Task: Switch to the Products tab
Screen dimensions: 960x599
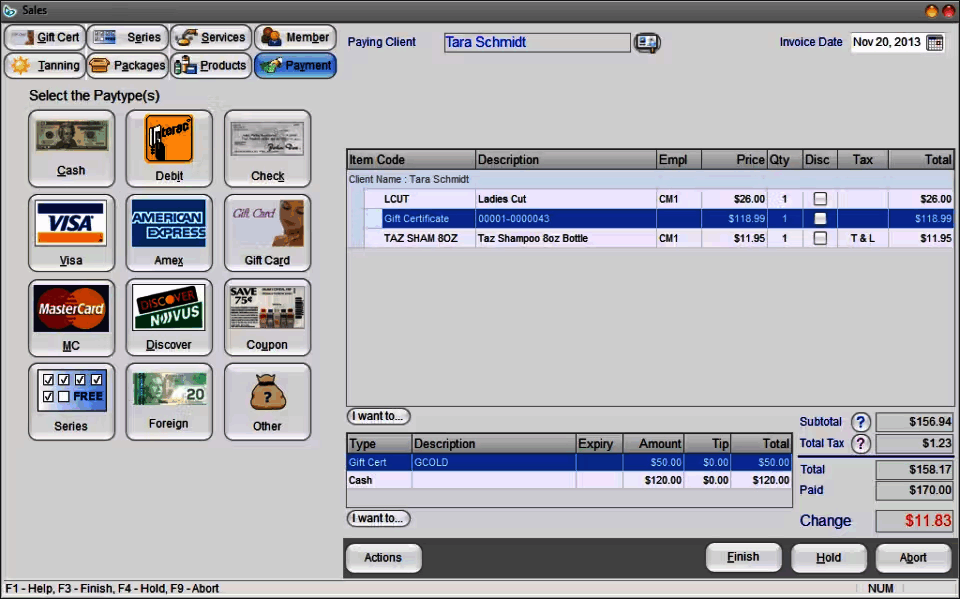Action: 211,66
